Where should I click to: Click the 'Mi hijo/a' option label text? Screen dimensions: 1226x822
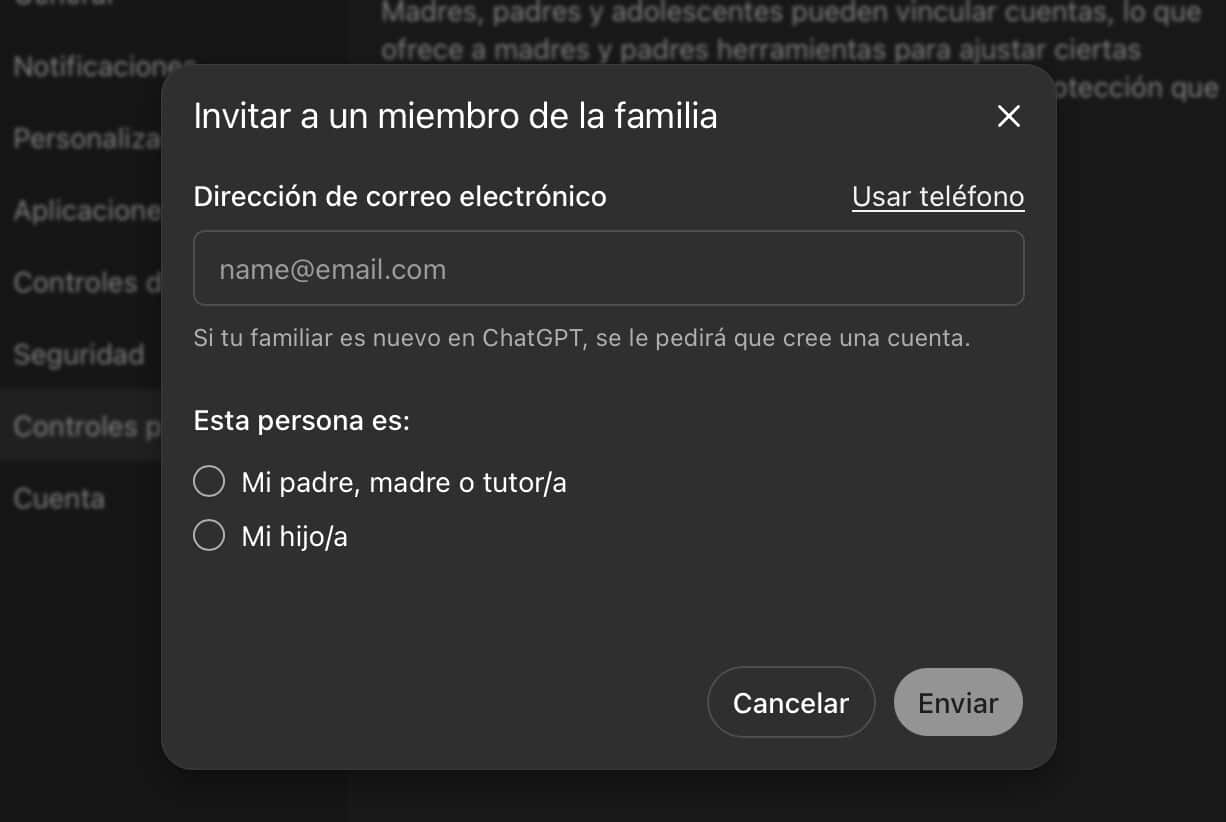coord(294,537)
